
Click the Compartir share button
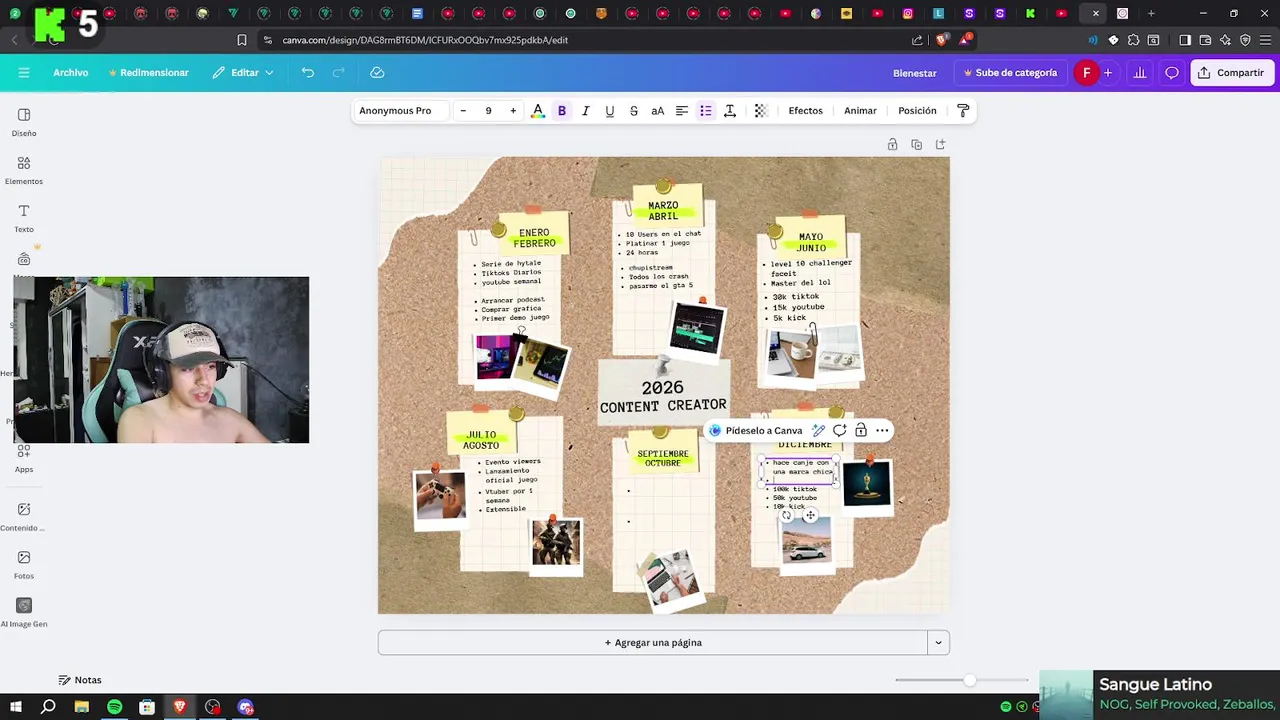[1231, 73]
